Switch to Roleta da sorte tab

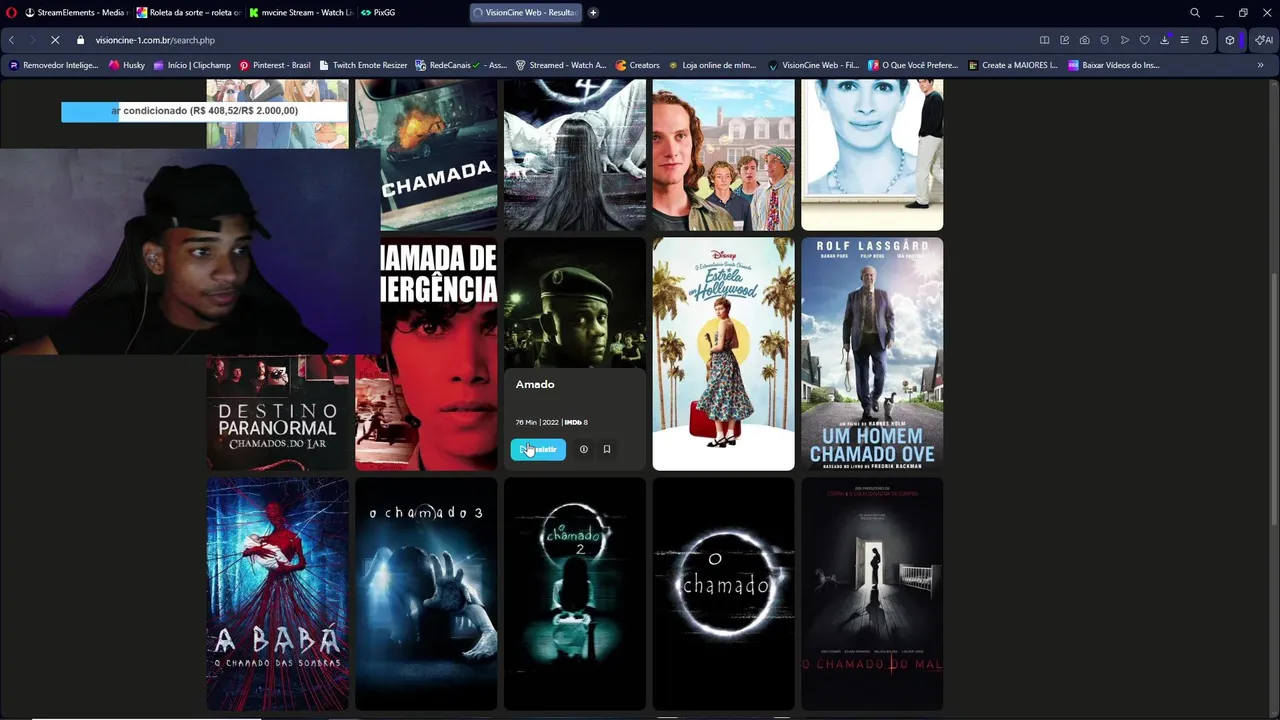(188, 13)
